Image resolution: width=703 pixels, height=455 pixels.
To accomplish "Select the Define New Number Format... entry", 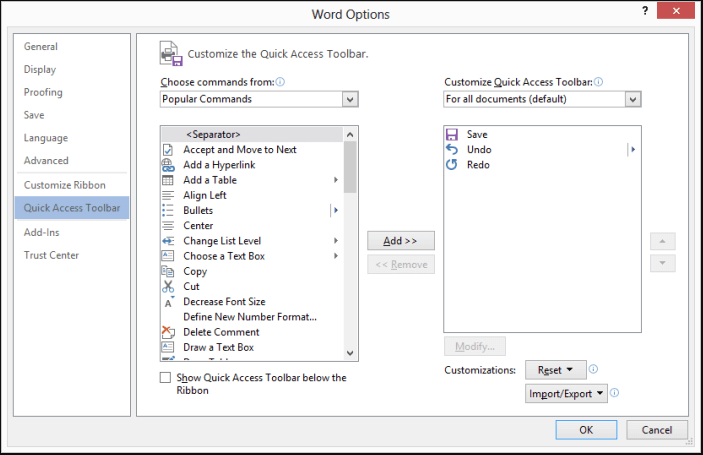I will pyautogui.click(x=252, y=317).
